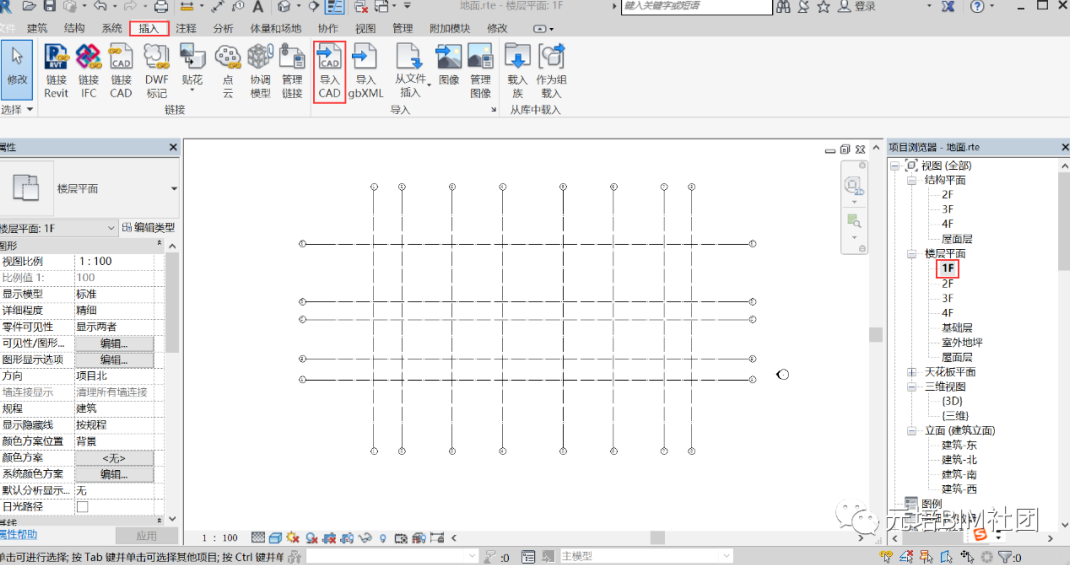Click the 编辑类型 button
1070x565 pixels.
148,228
